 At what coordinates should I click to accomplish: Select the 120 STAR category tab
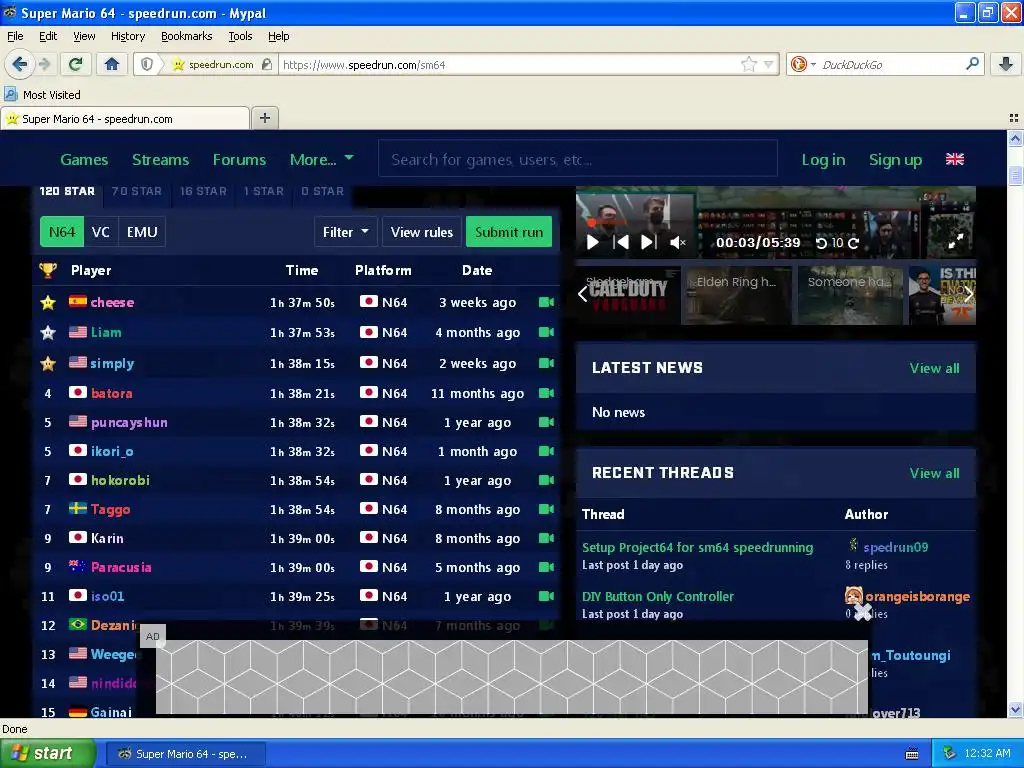point(67,191)
